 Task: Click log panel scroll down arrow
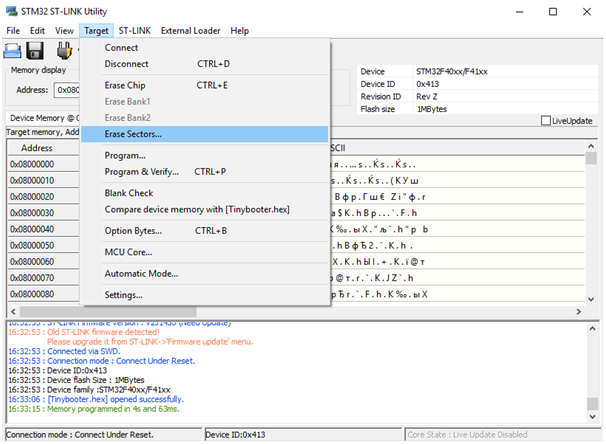pos(592,417)
